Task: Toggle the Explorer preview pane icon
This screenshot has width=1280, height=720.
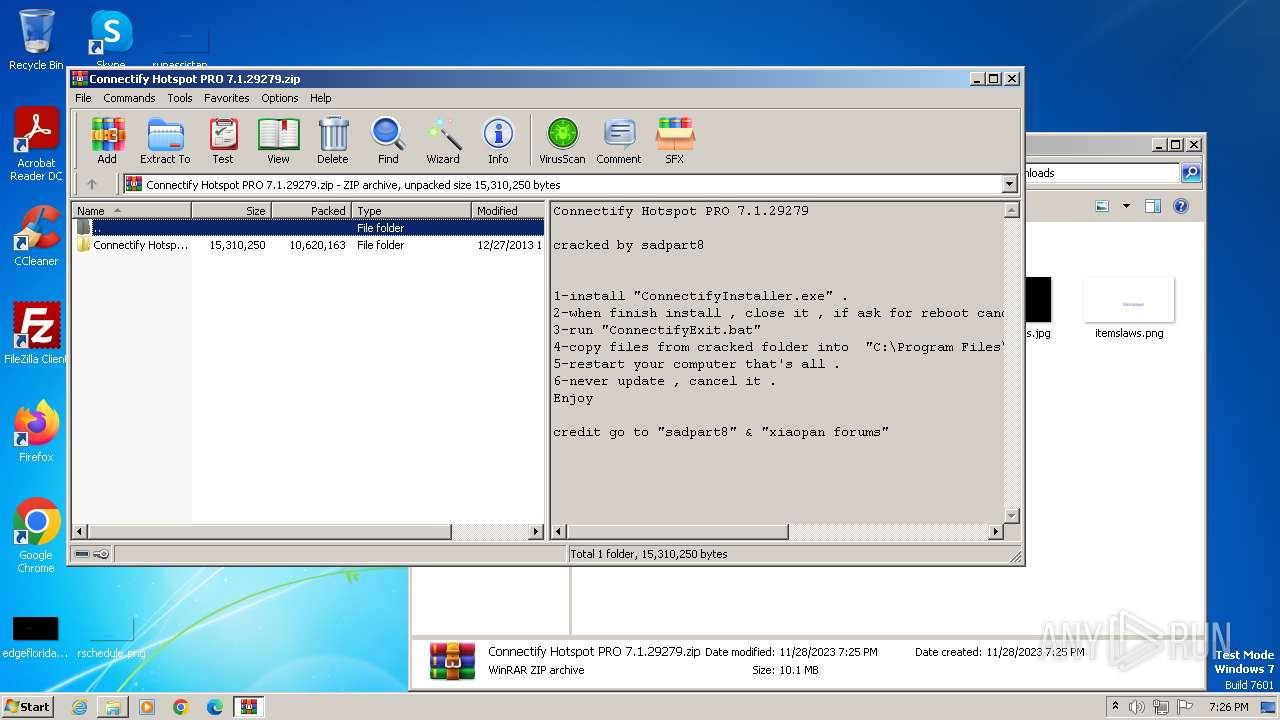Action: pos(1153,206)
